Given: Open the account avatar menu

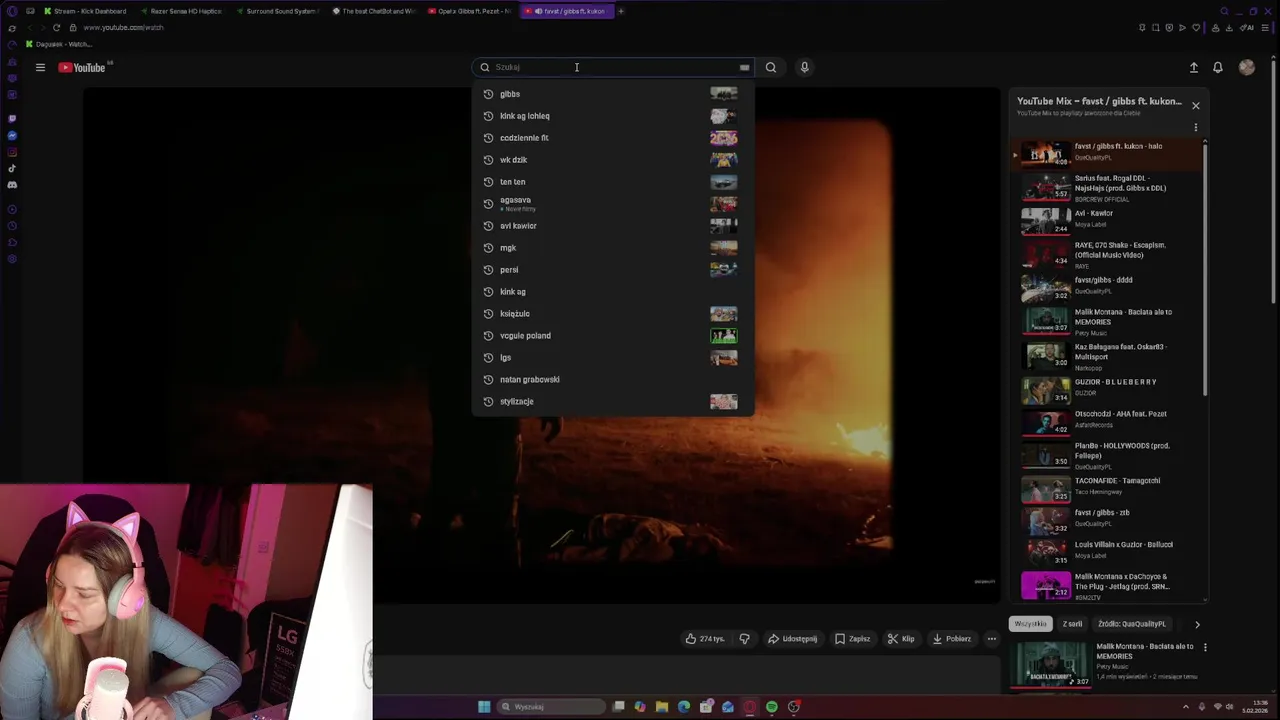Looking at the screenshot, I should 1246,67.
